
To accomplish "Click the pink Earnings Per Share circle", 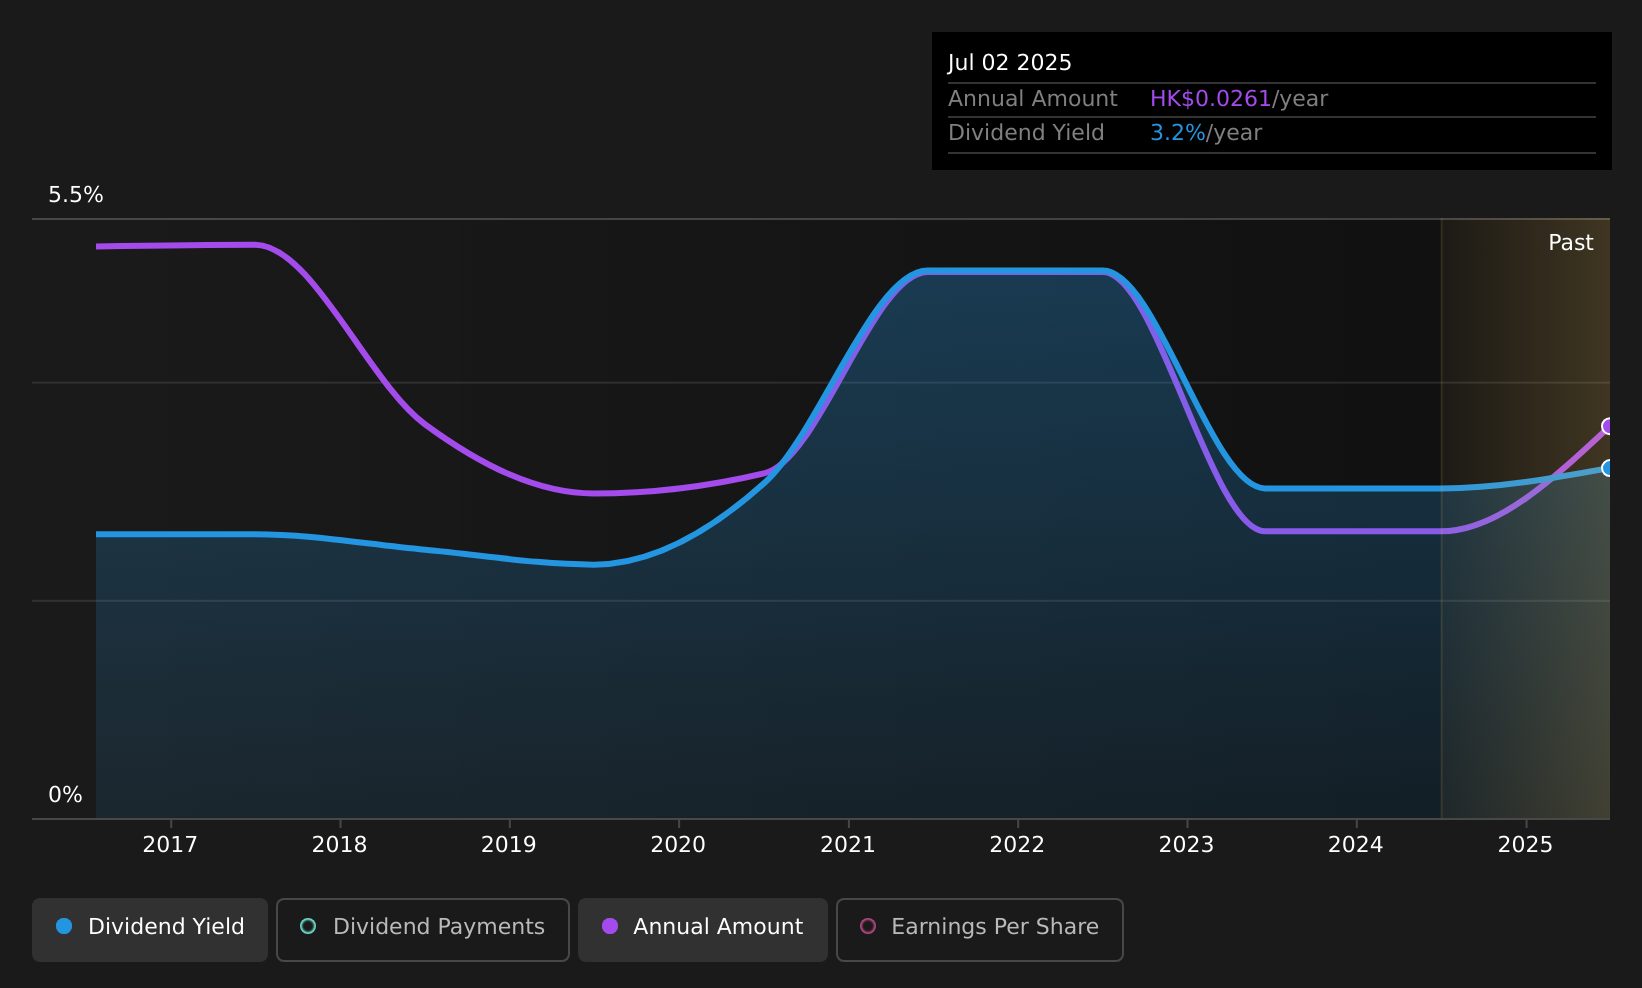I will pos(868,926).
